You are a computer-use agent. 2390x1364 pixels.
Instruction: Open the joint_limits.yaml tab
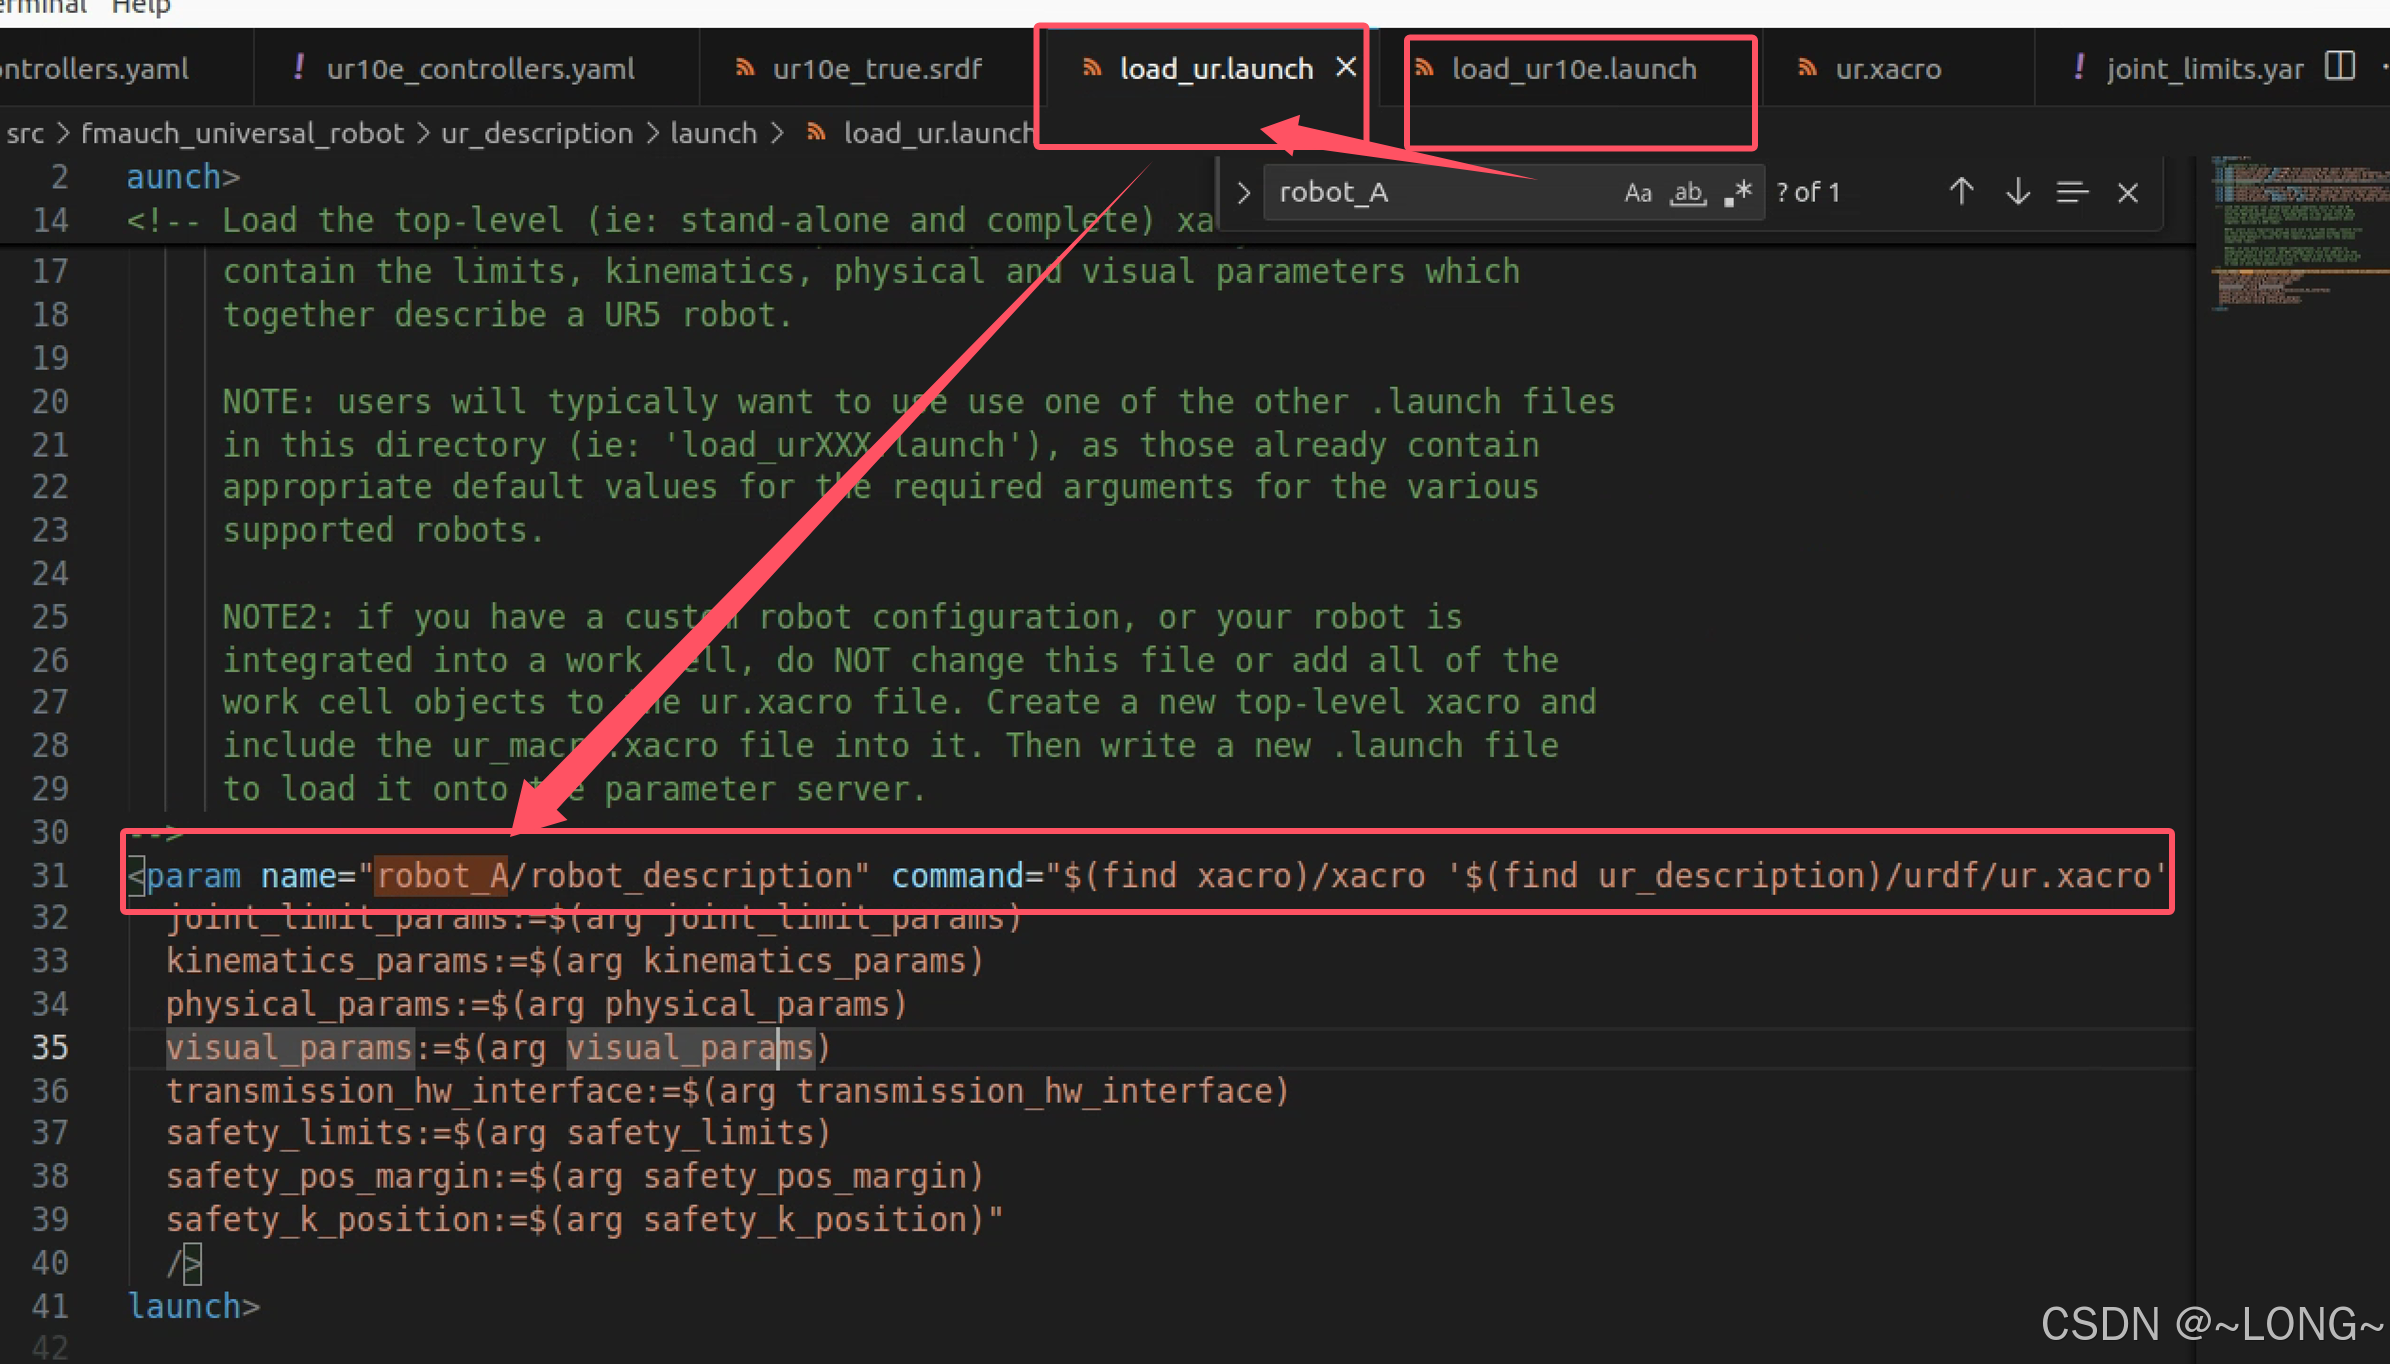click(x=2203, y=69)
